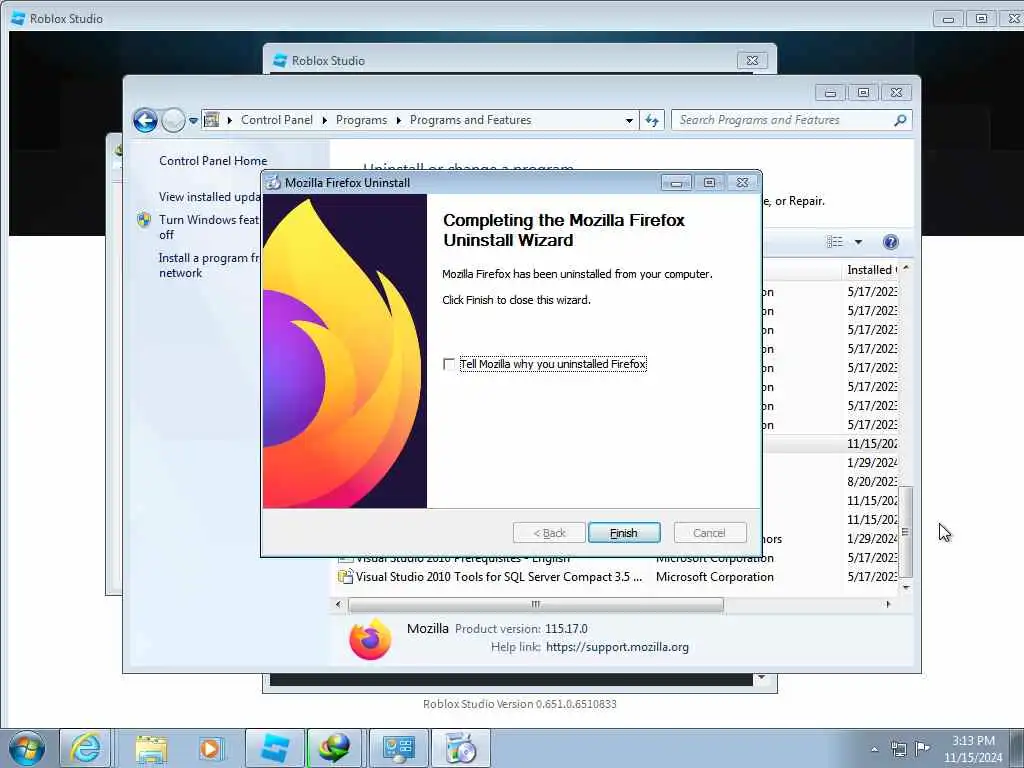
Task: Open Windows Explorer folder taskbar icon
Action: [152, 748]
